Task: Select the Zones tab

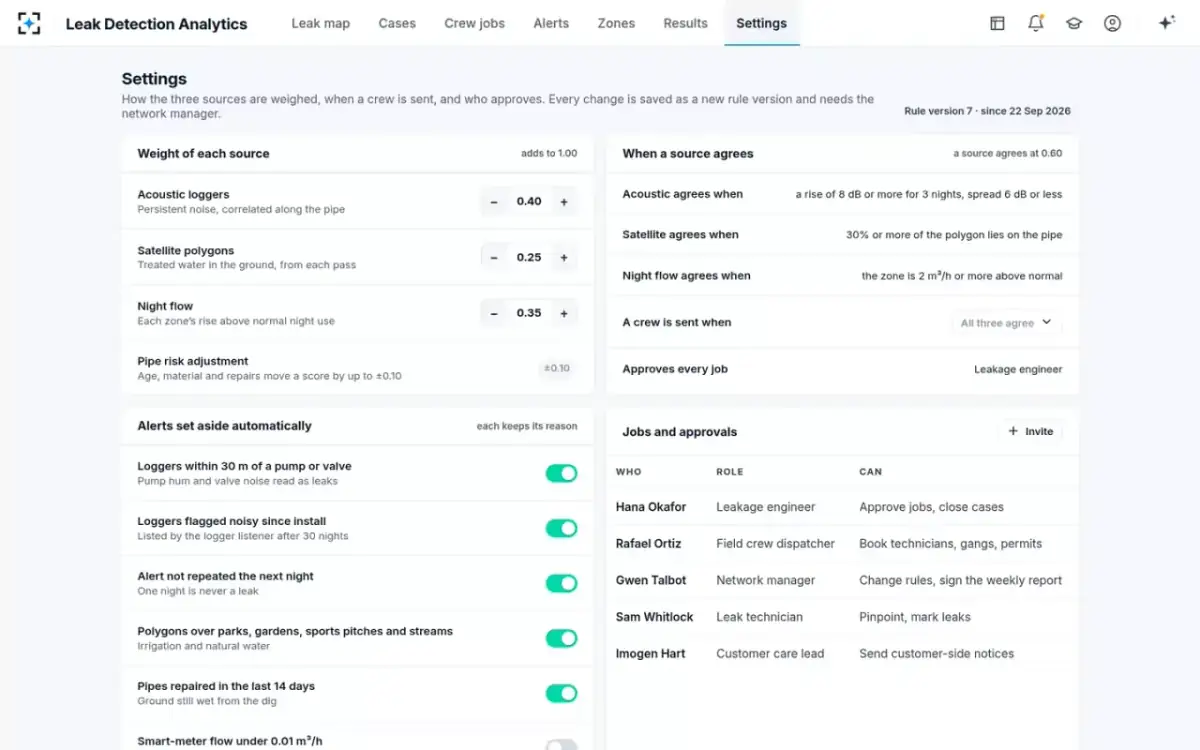Action: coord(616,23)
